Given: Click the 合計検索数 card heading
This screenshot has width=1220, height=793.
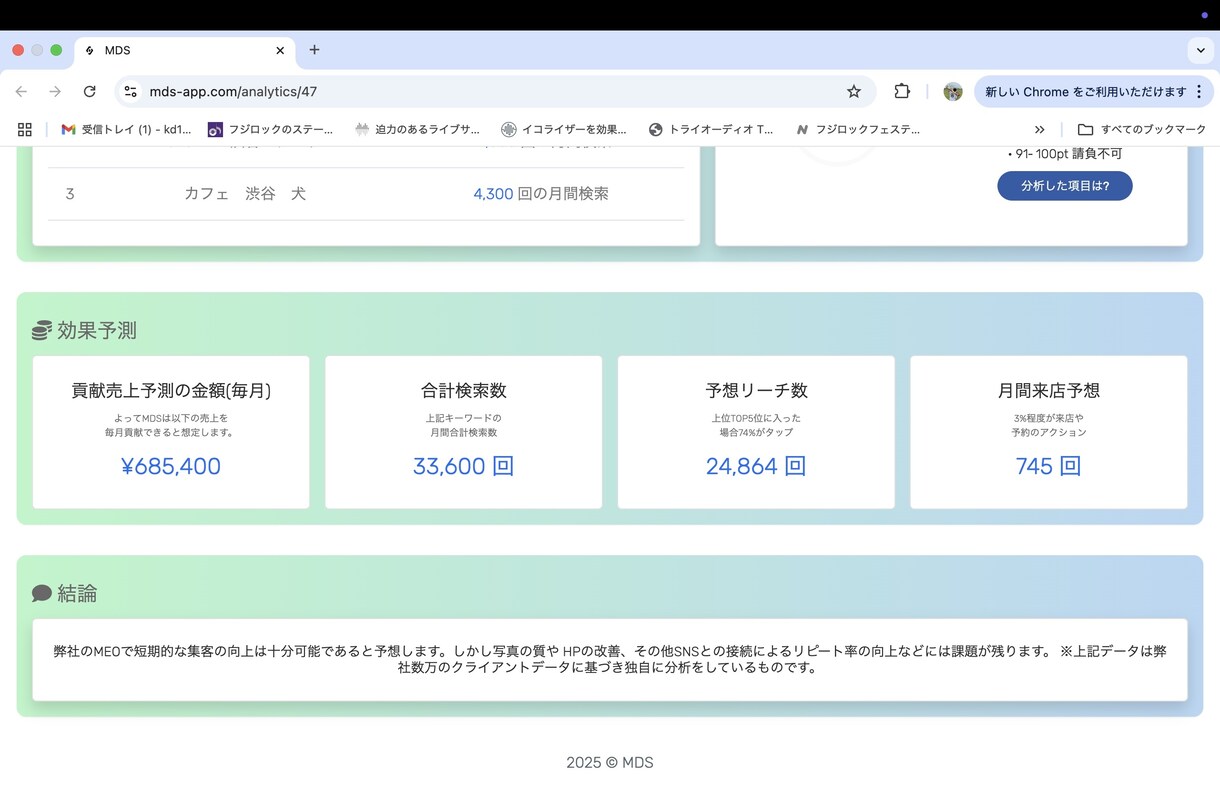Looking at the screenshot, I should pyautogui.click(x=463, y=391).
